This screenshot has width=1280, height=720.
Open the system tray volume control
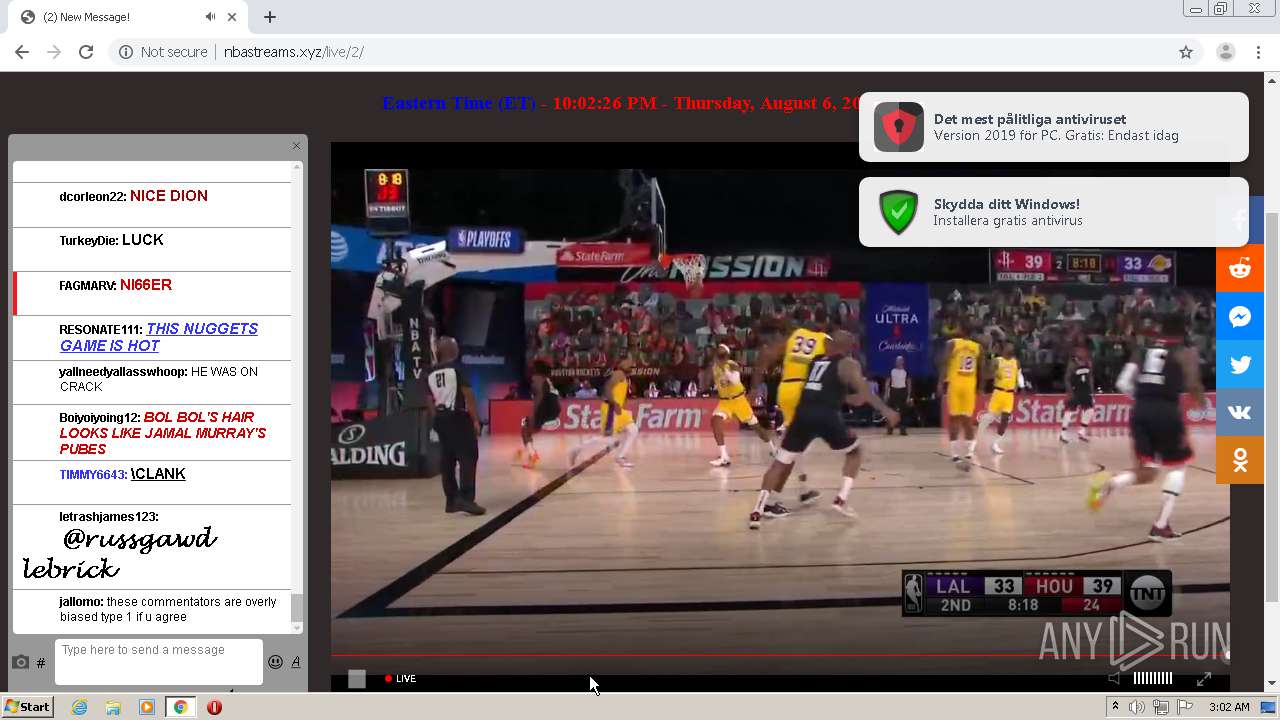point(1137,707)
